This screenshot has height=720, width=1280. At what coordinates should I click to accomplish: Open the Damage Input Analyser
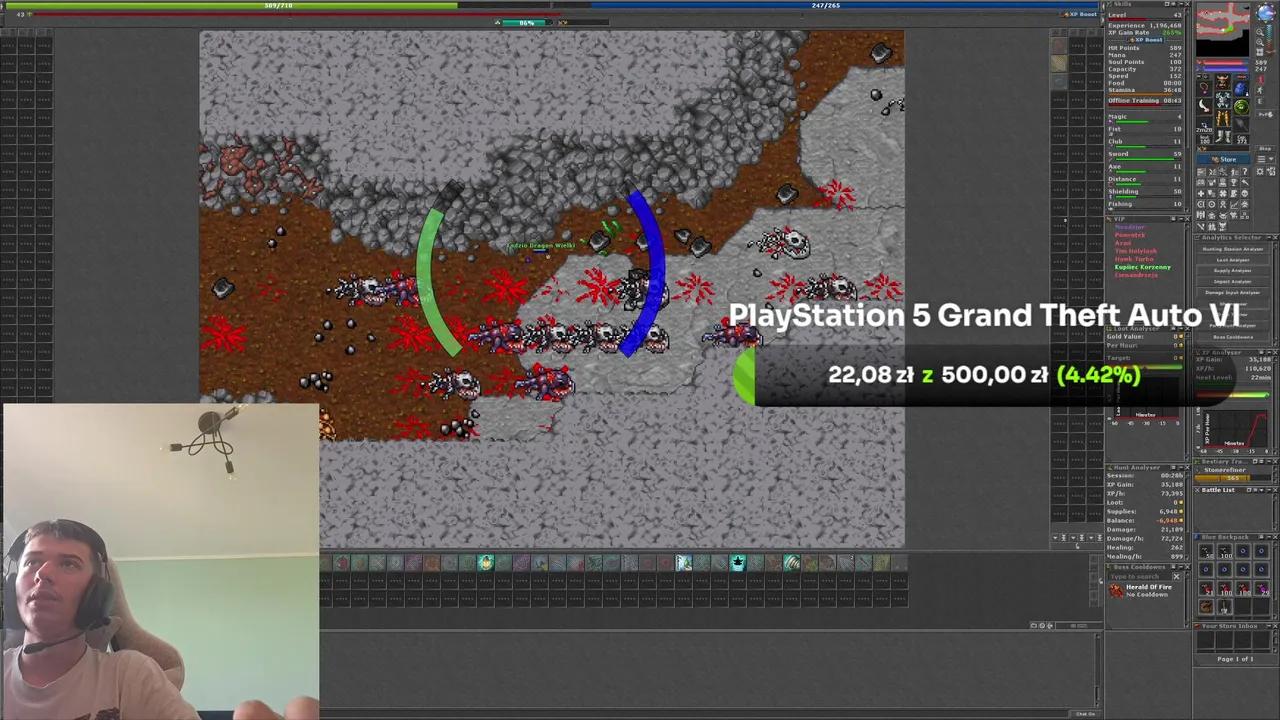pyautogui.click(x=1234, y=292)
